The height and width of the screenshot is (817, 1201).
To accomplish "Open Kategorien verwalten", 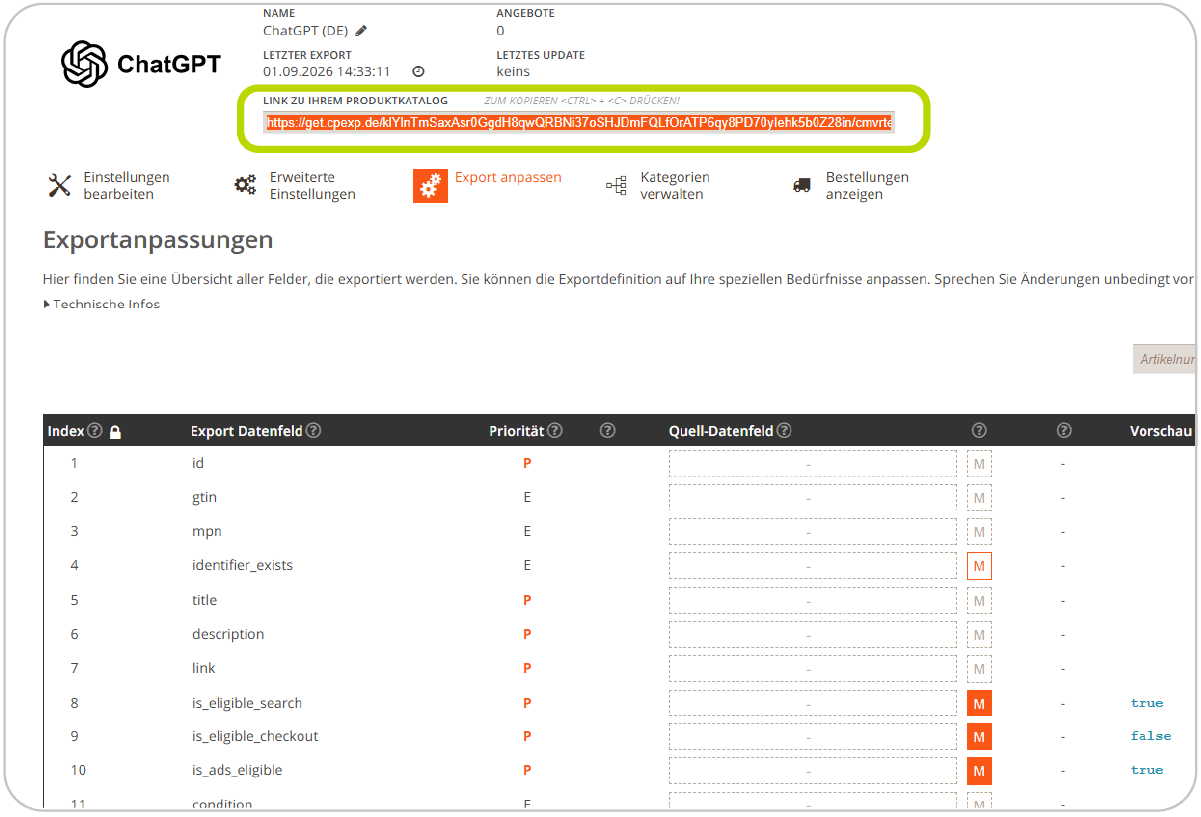I will [675, 186].
